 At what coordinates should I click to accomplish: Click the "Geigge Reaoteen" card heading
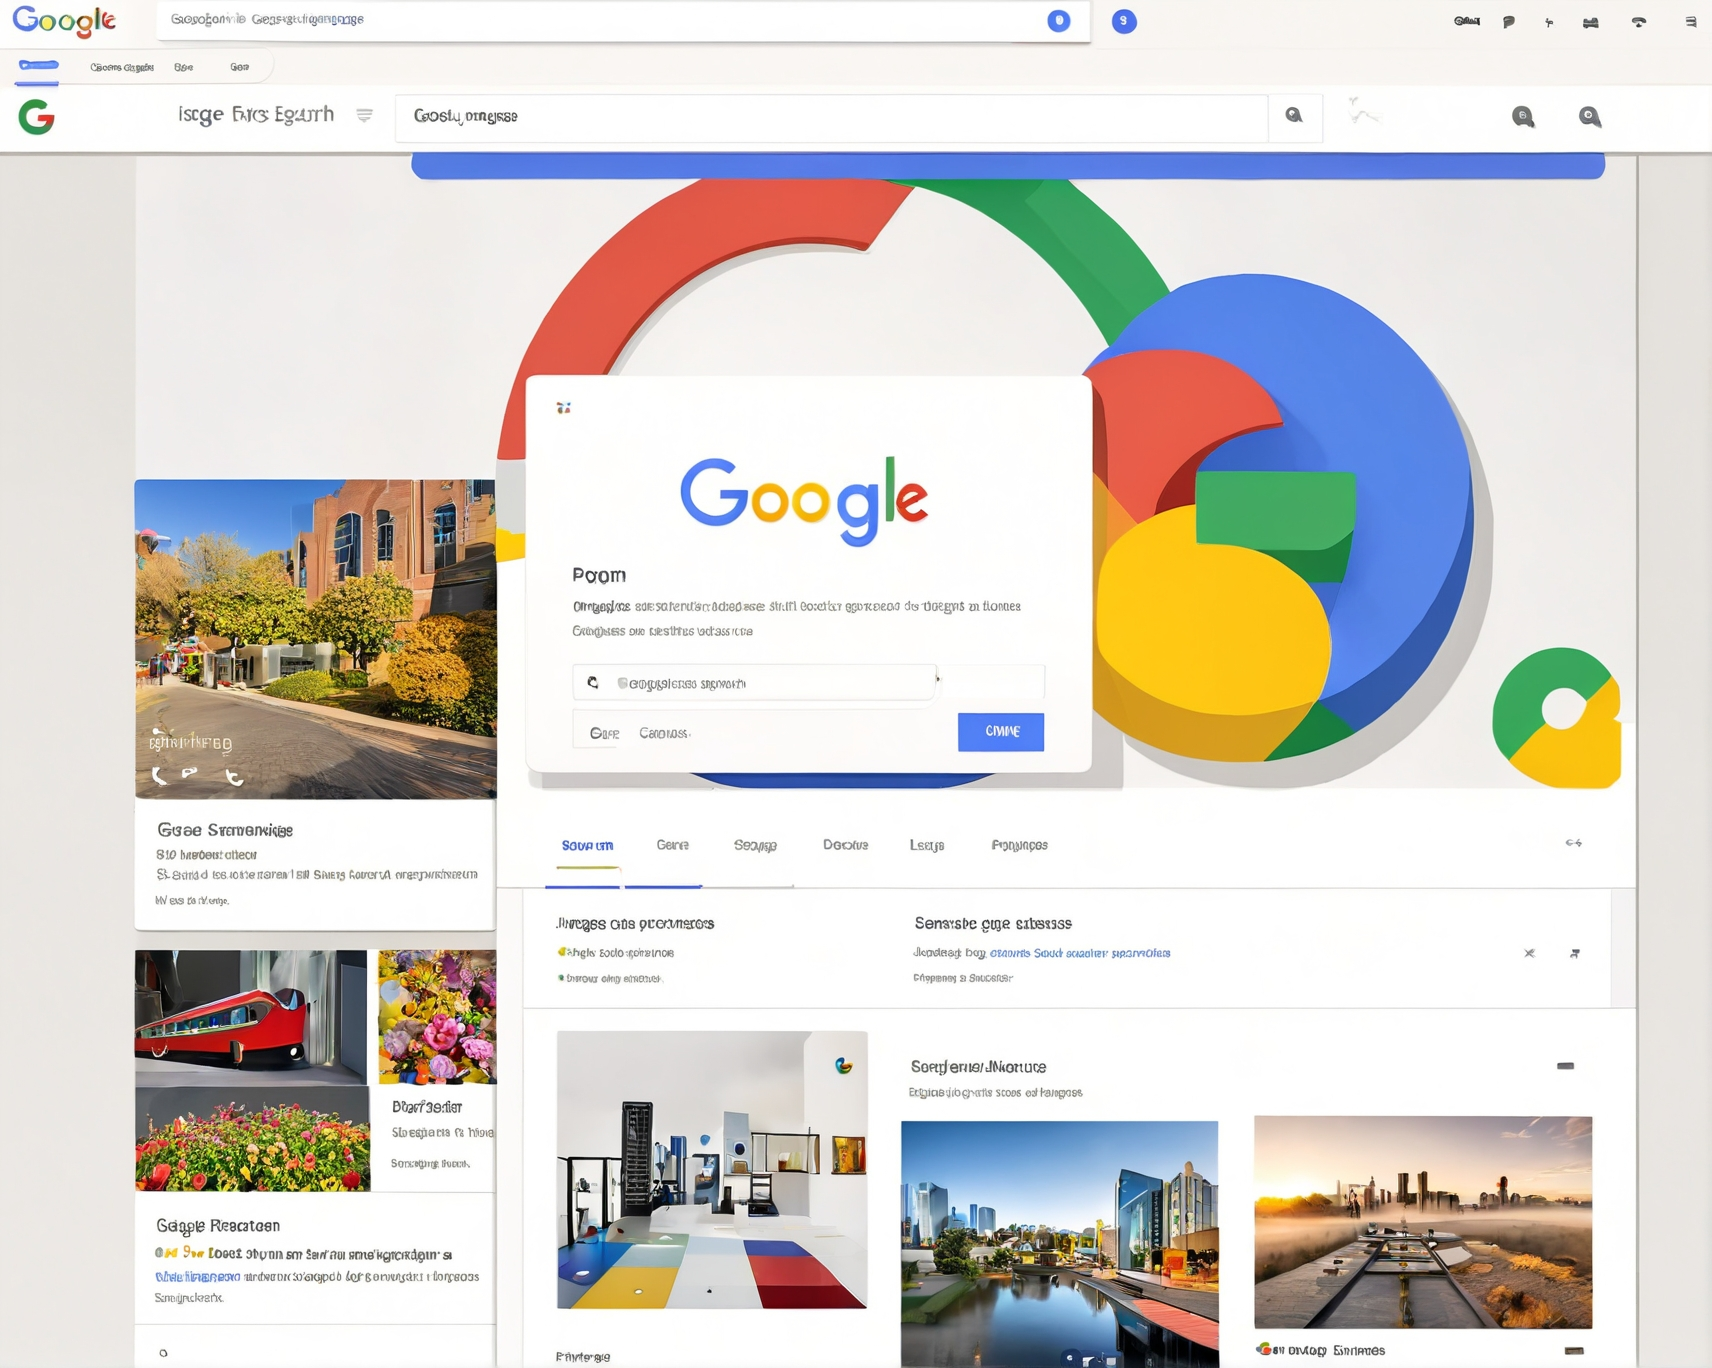pos(218,1226)
